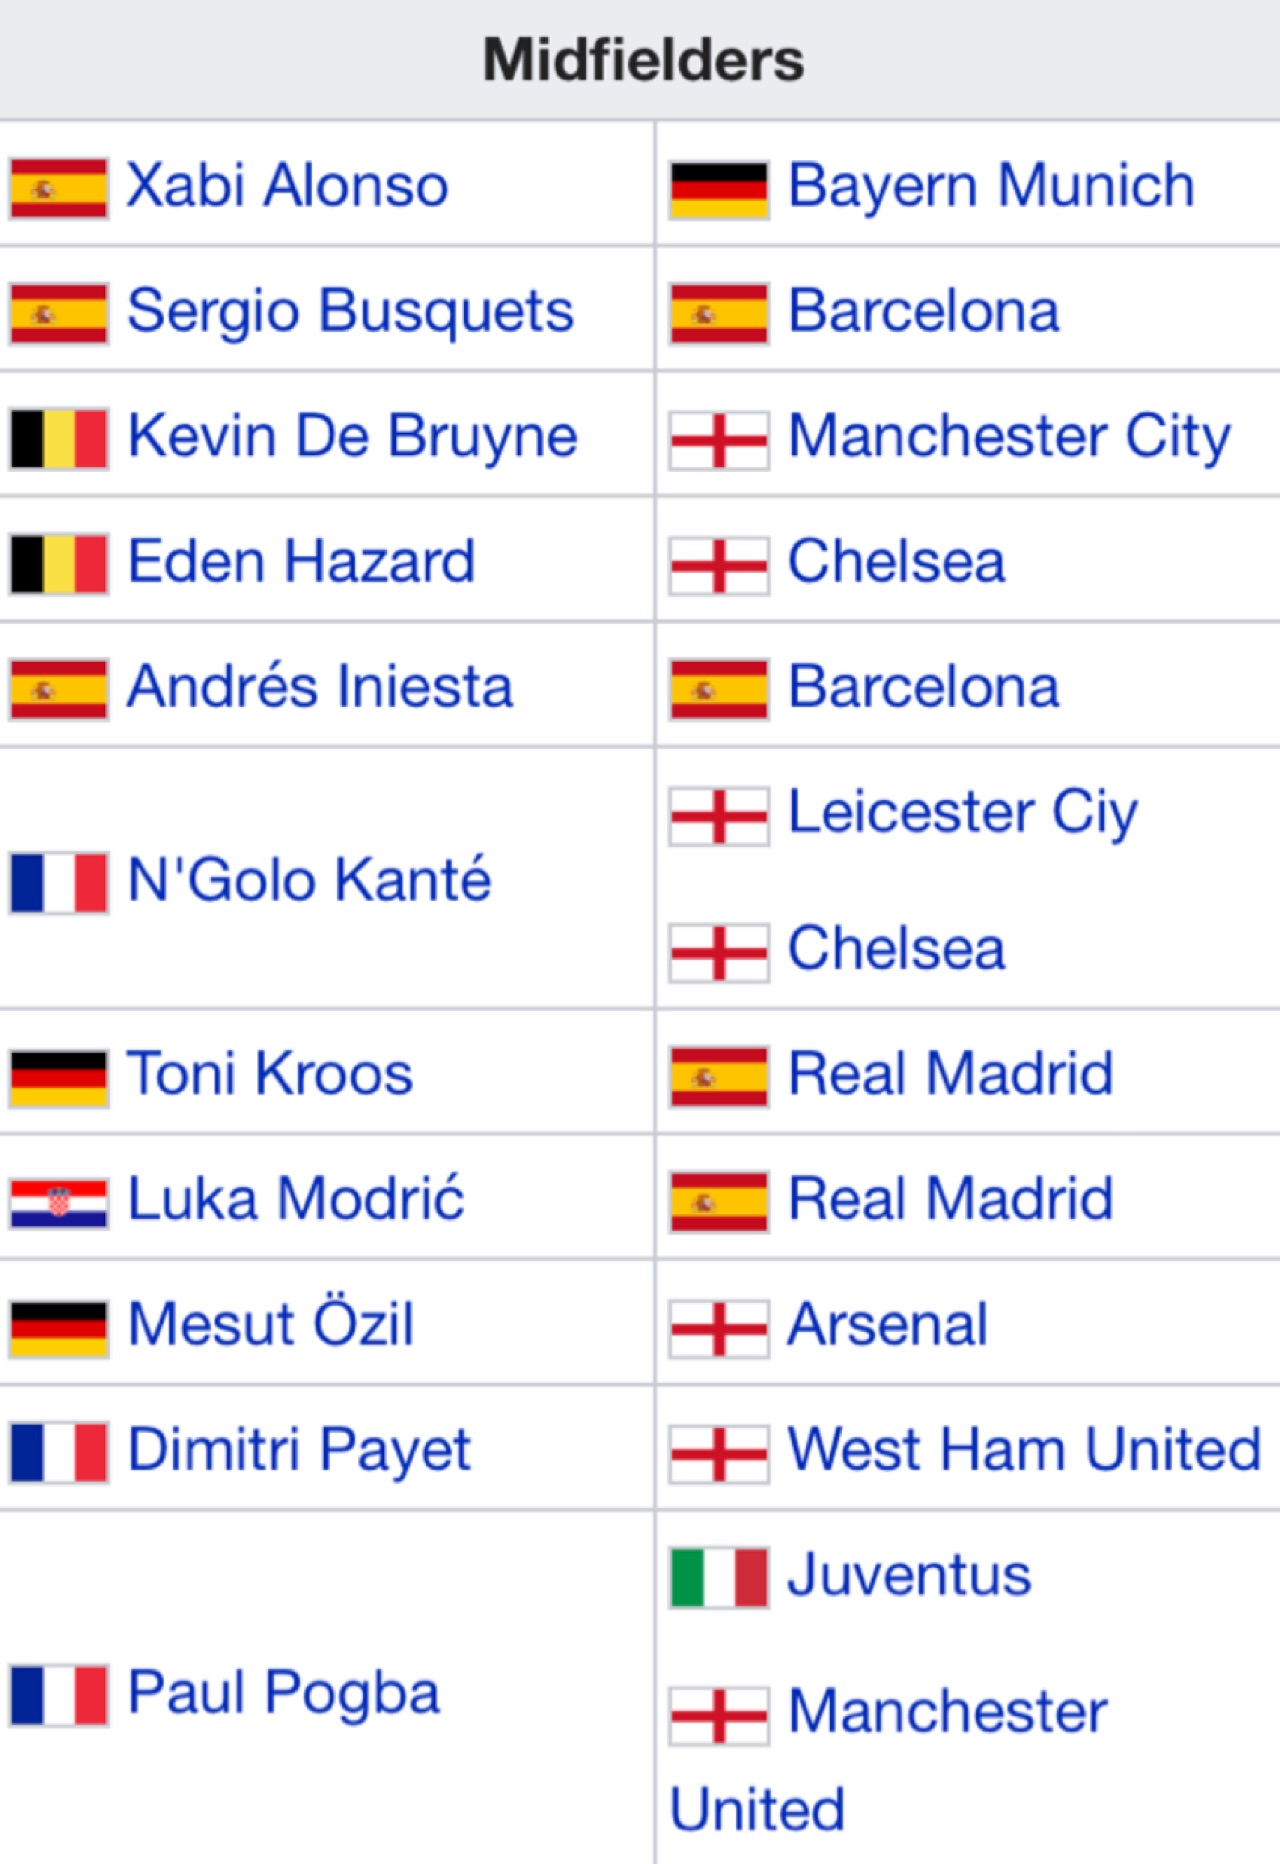Follow the West Ham United link

click(1025, 1448)
